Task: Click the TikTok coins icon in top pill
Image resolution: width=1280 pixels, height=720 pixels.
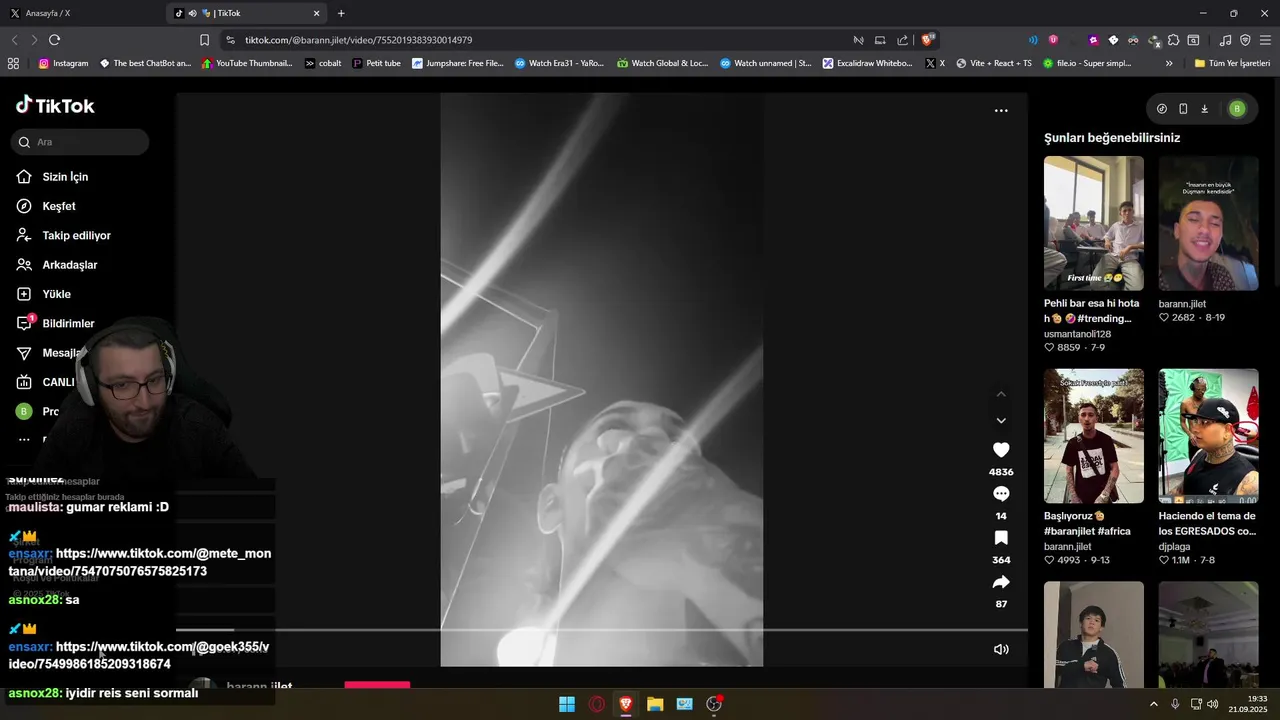Action: [x=1162, y=109]
